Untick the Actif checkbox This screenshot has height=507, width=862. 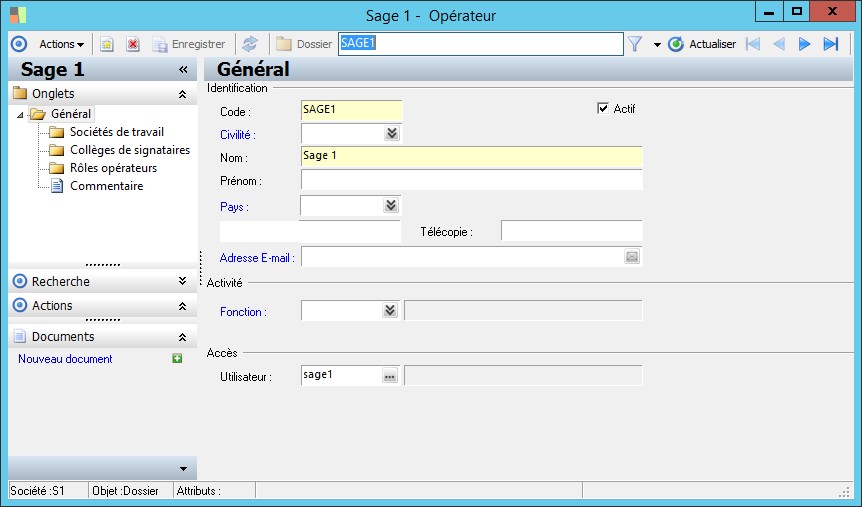click(x=603, y=108)
